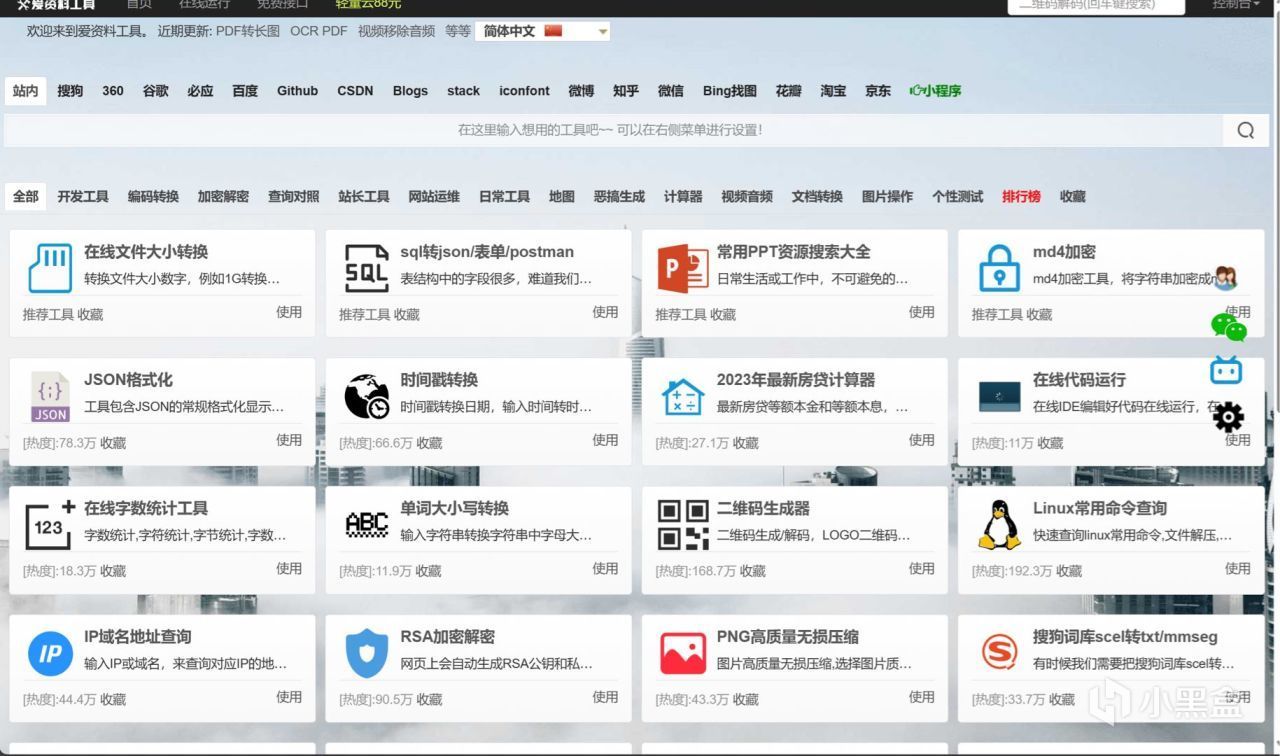Switch search source to 知乎
This screenshot has width=1280, height=756.
[x=626, y=90]
